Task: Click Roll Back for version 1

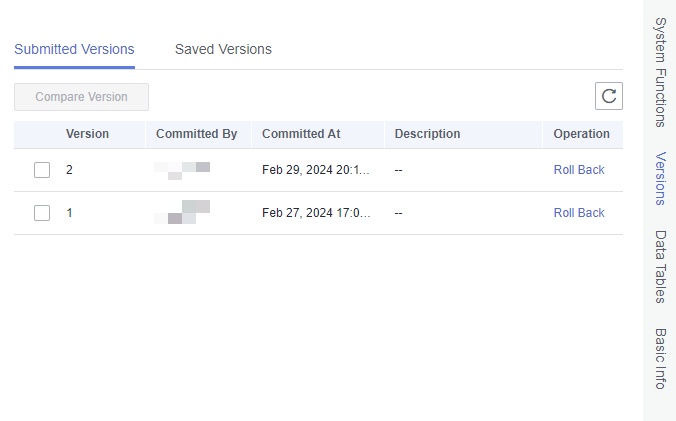Action: (579, 213)
